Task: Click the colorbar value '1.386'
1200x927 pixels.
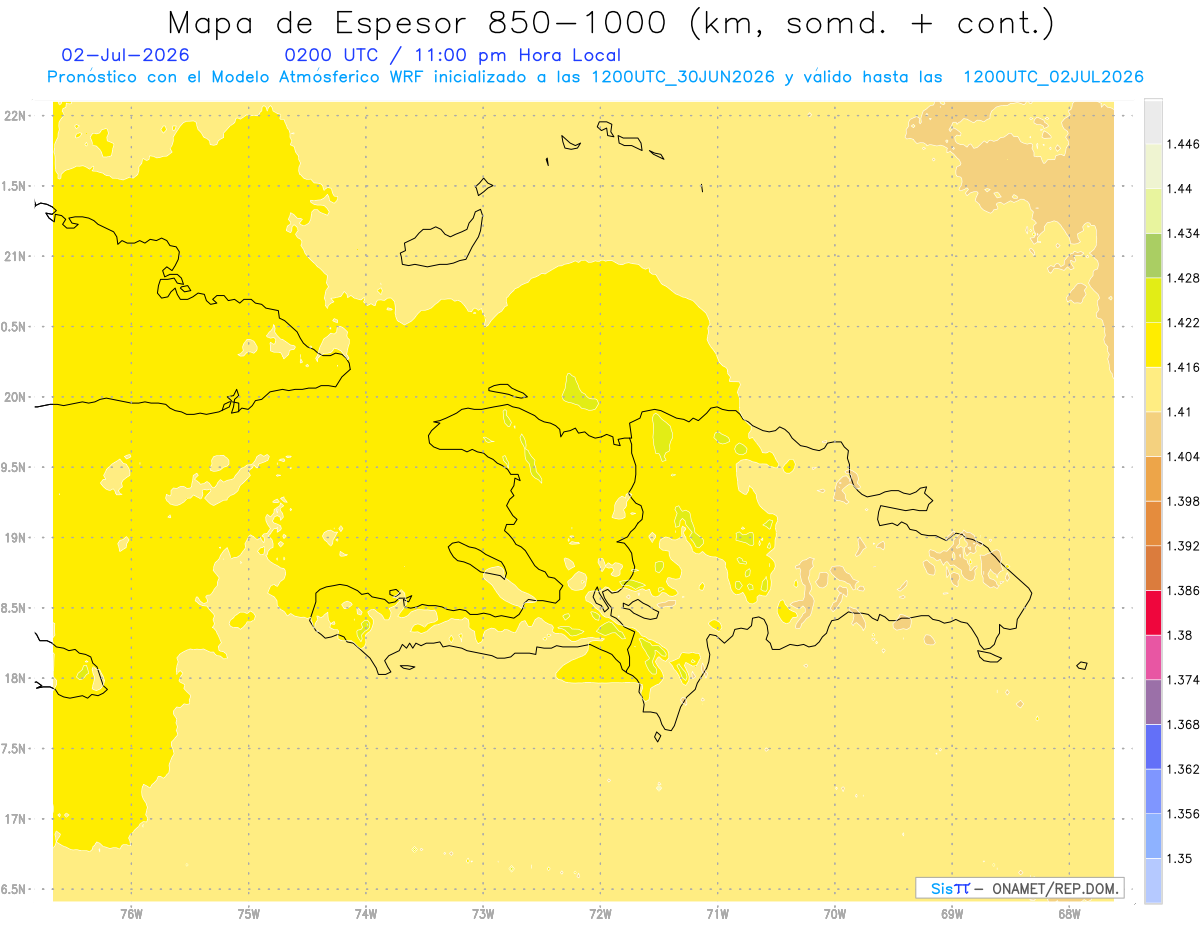Action: (1183, 591)
